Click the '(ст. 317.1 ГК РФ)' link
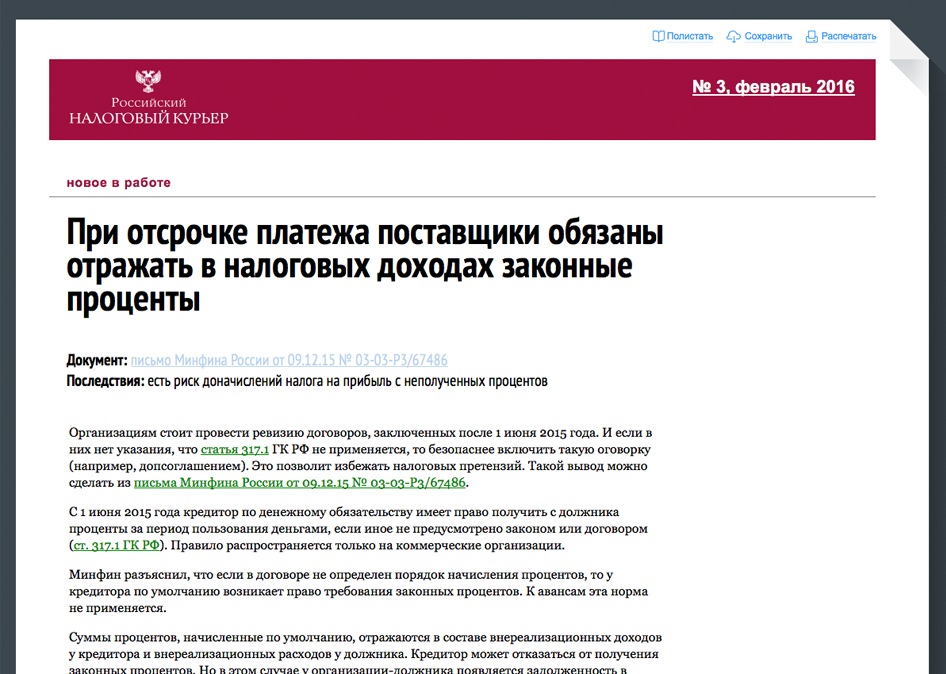946x674 pixels. click(117, 545)
